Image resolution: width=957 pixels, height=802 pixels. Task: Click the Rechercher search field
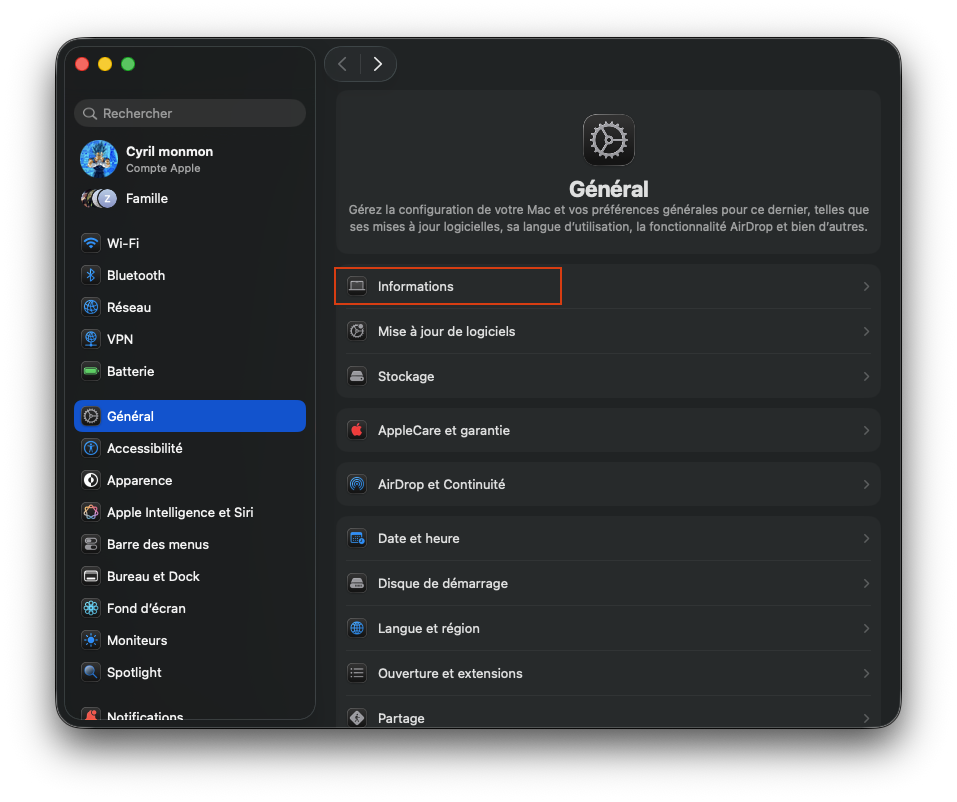[x=190, y=114]
